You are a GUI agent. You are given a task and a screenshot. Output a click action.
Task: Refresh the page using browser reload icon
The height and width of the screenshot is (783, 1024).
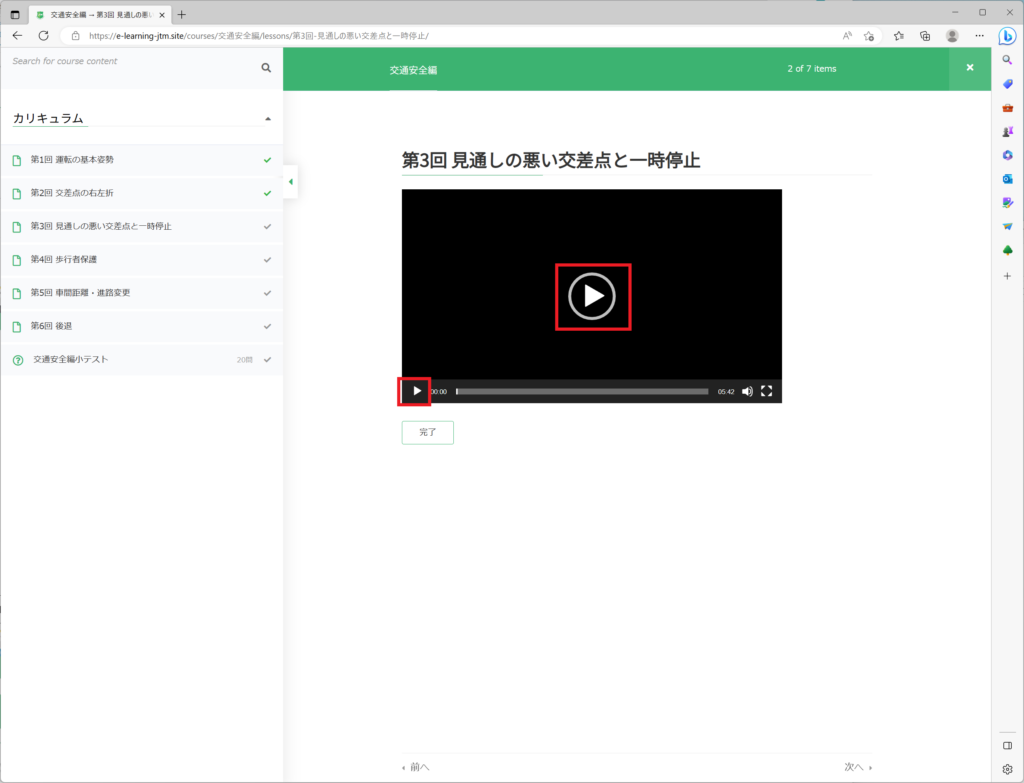click(43, 35)
